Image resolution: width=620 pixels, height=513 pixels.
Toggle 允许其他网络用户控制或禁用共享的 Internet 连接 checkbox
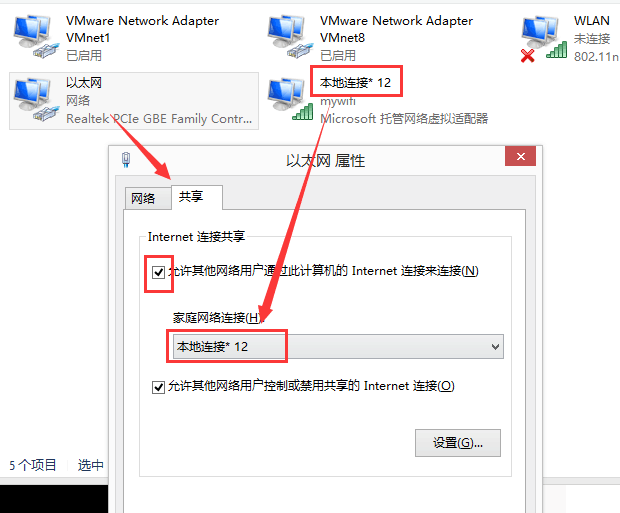click(x=159, y=387)
